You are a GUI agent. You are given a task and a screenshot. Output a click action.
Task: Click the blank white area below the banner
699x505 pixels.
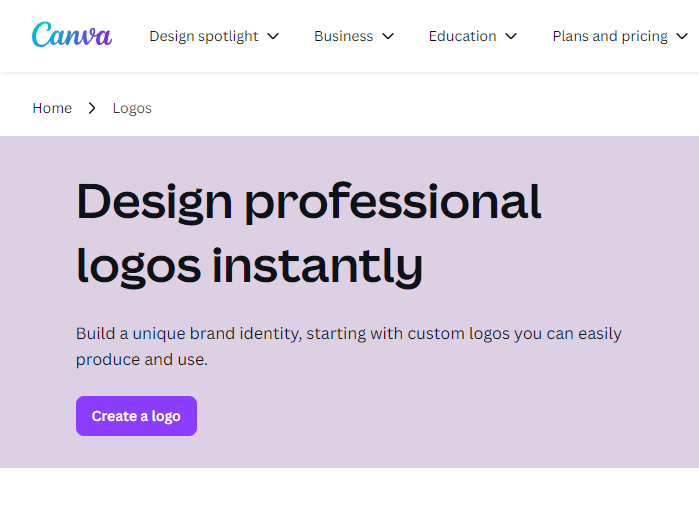click(350, 487)
